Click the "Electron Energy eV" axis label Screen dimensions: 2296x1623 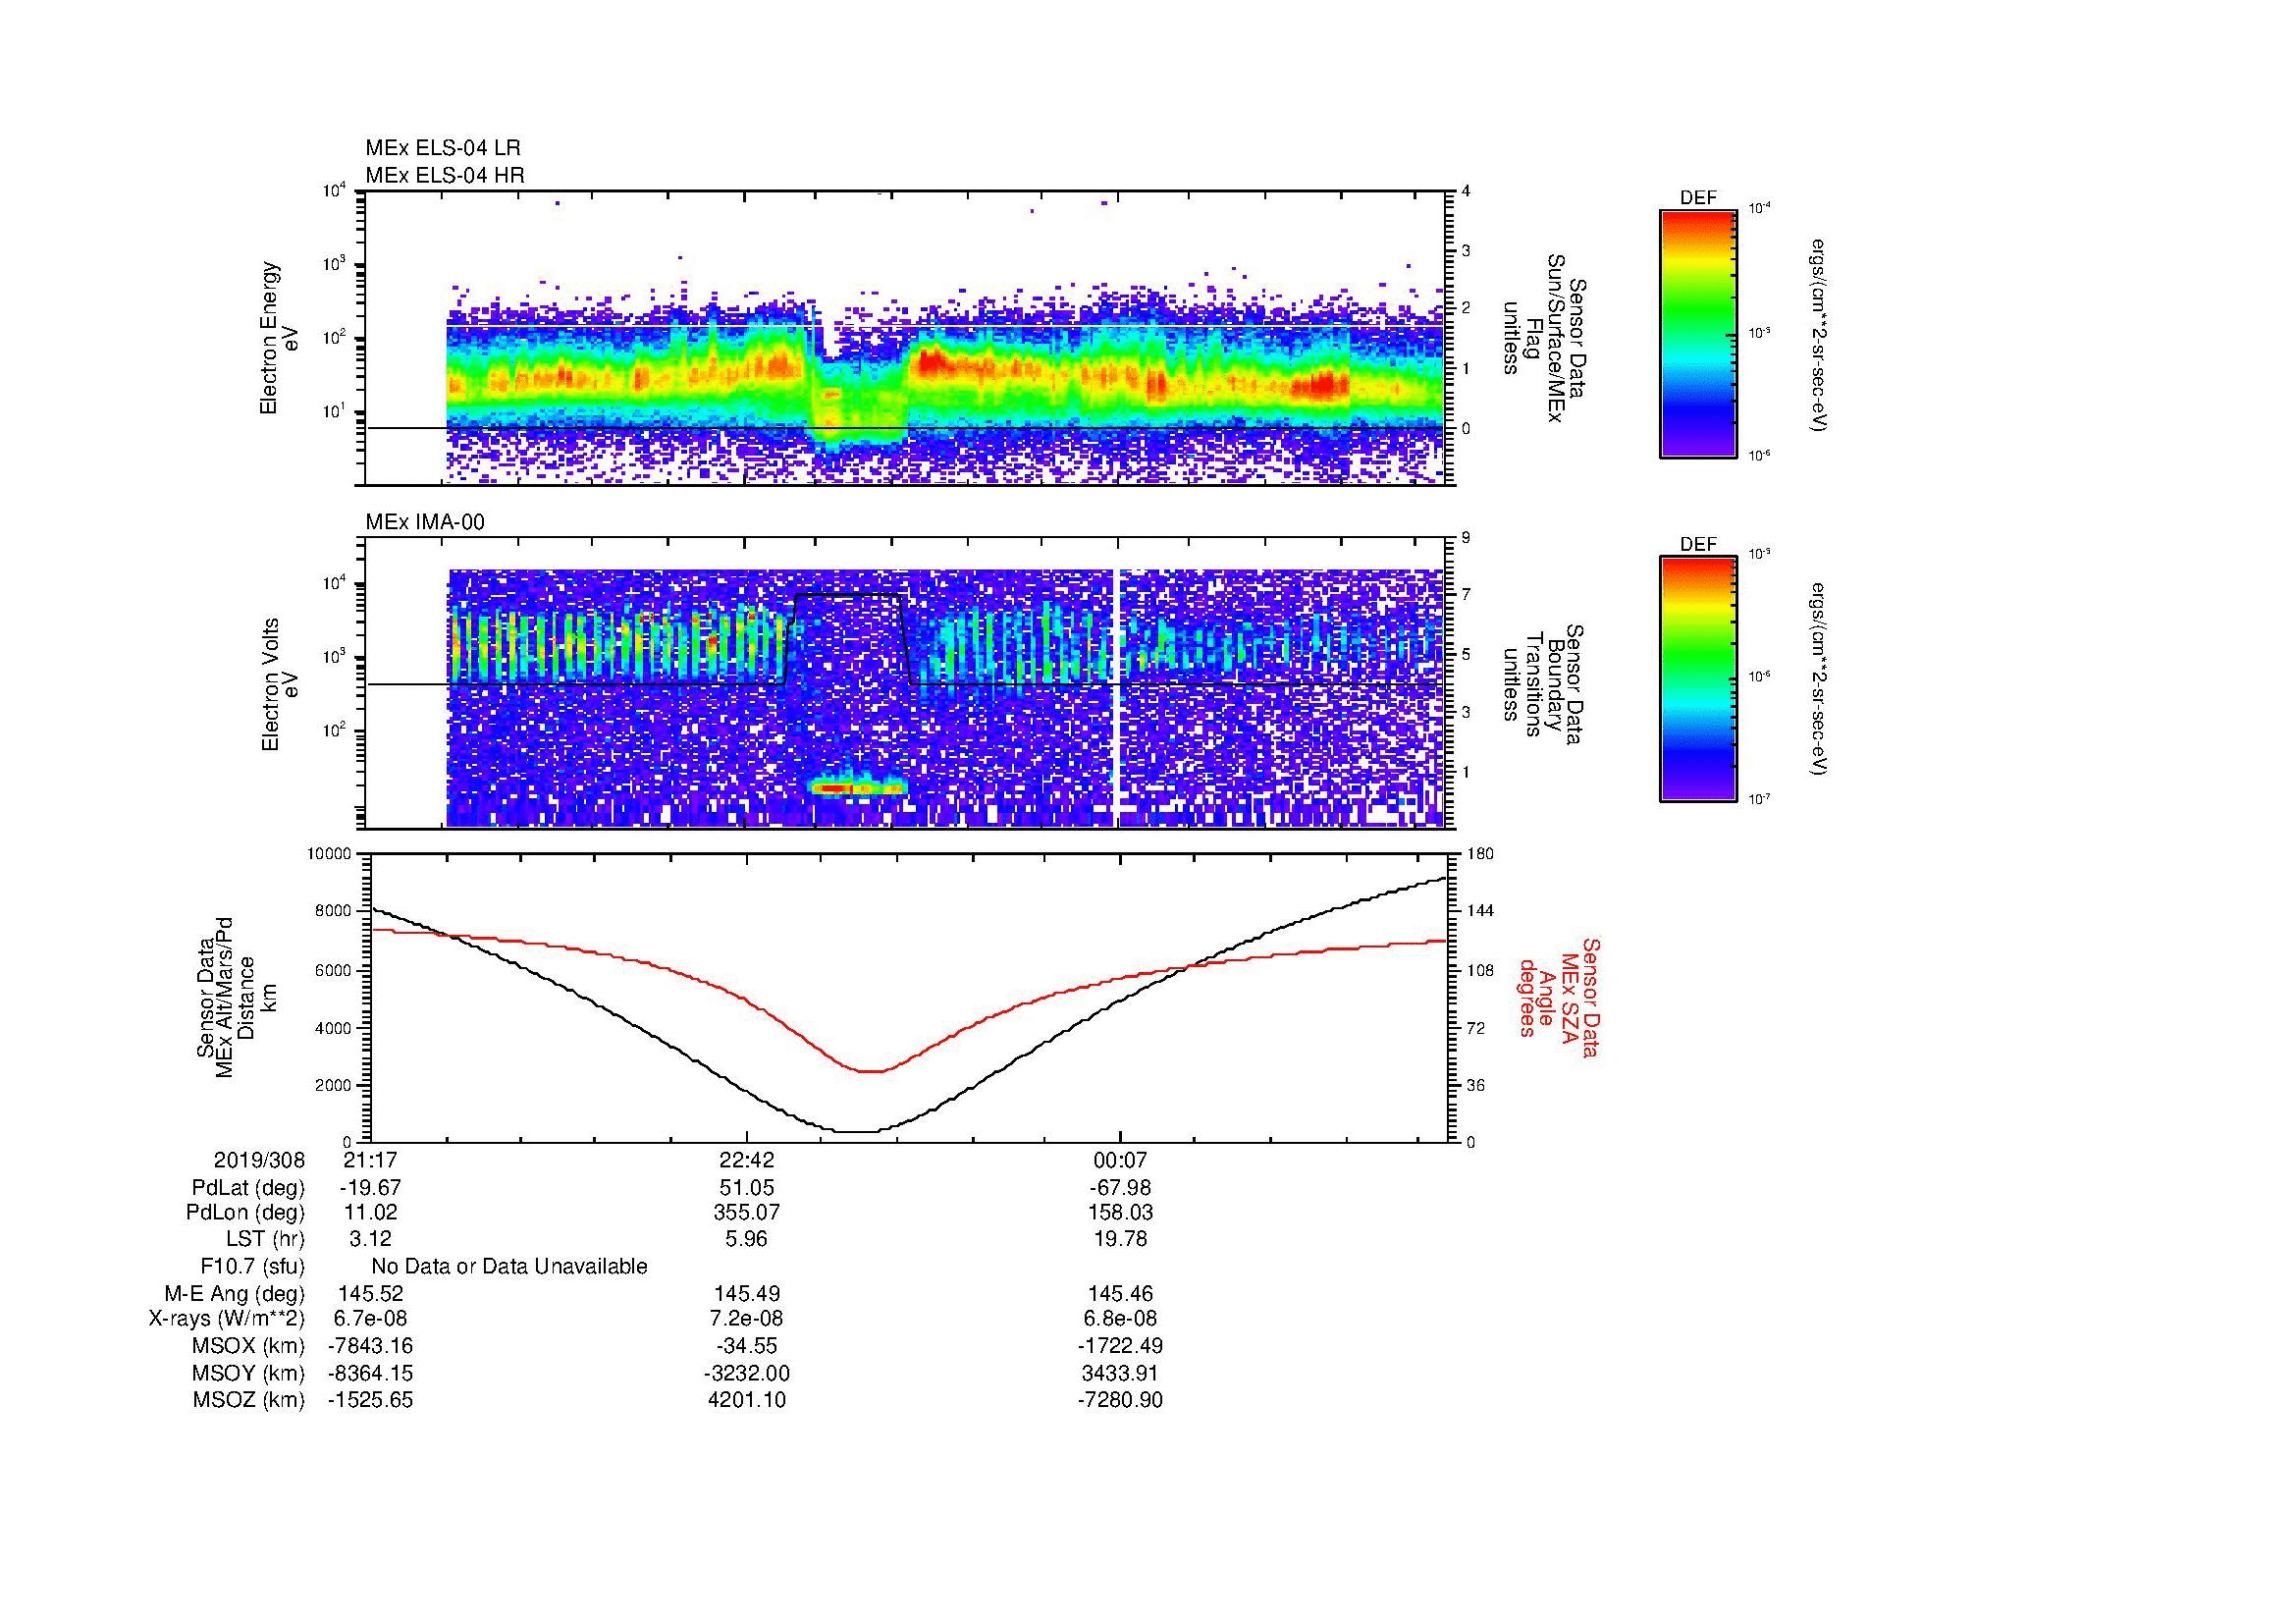279,338
